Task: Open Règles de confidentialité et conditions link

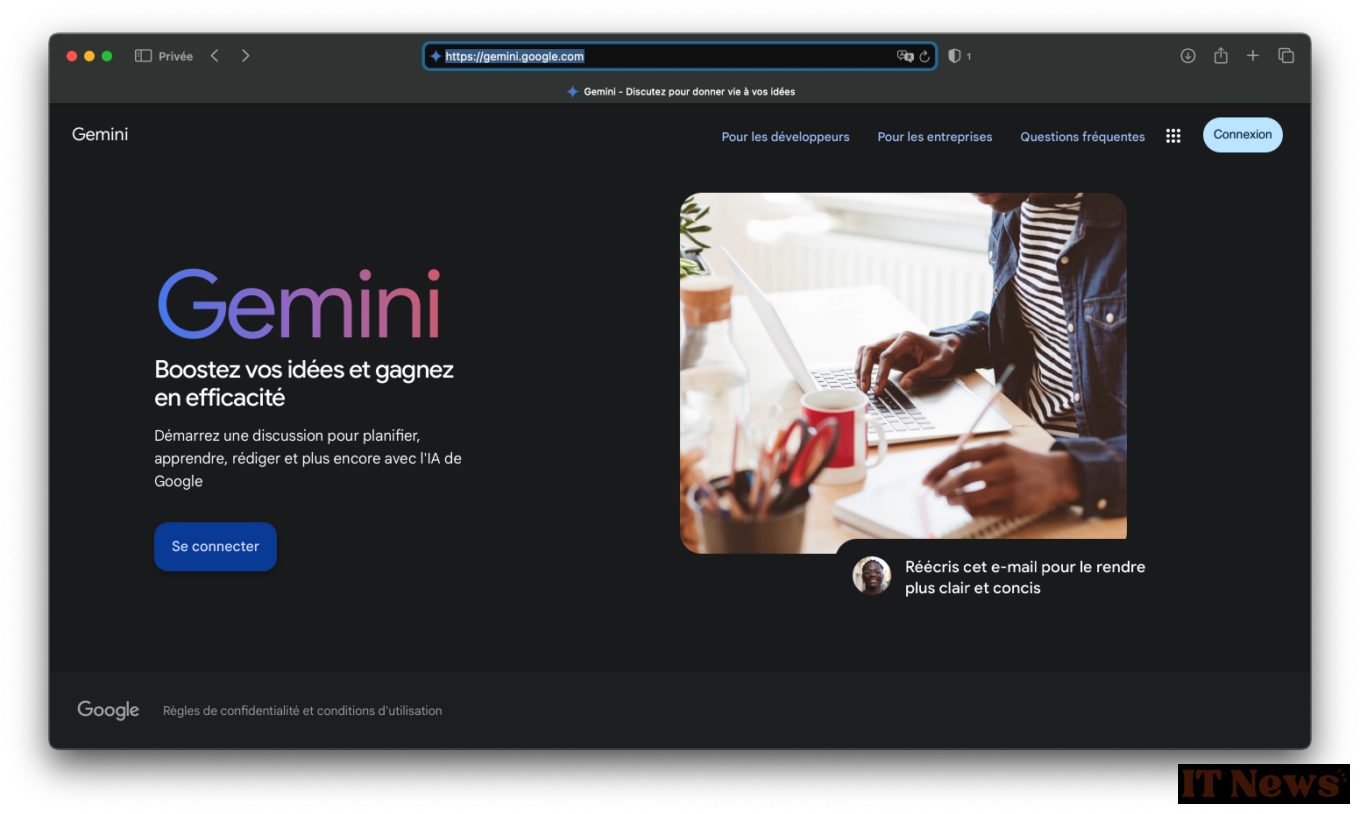Action: (x=302, y=711)
